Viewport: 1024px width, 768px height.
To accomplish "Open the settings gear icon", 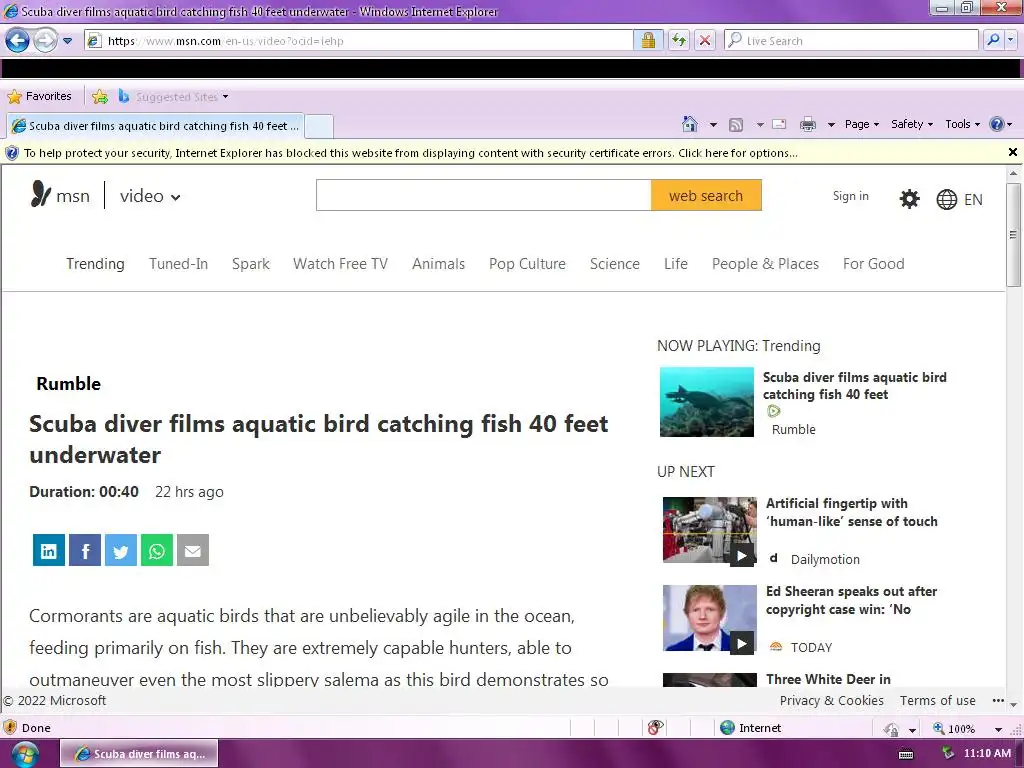I will click(x=909, y=199).
